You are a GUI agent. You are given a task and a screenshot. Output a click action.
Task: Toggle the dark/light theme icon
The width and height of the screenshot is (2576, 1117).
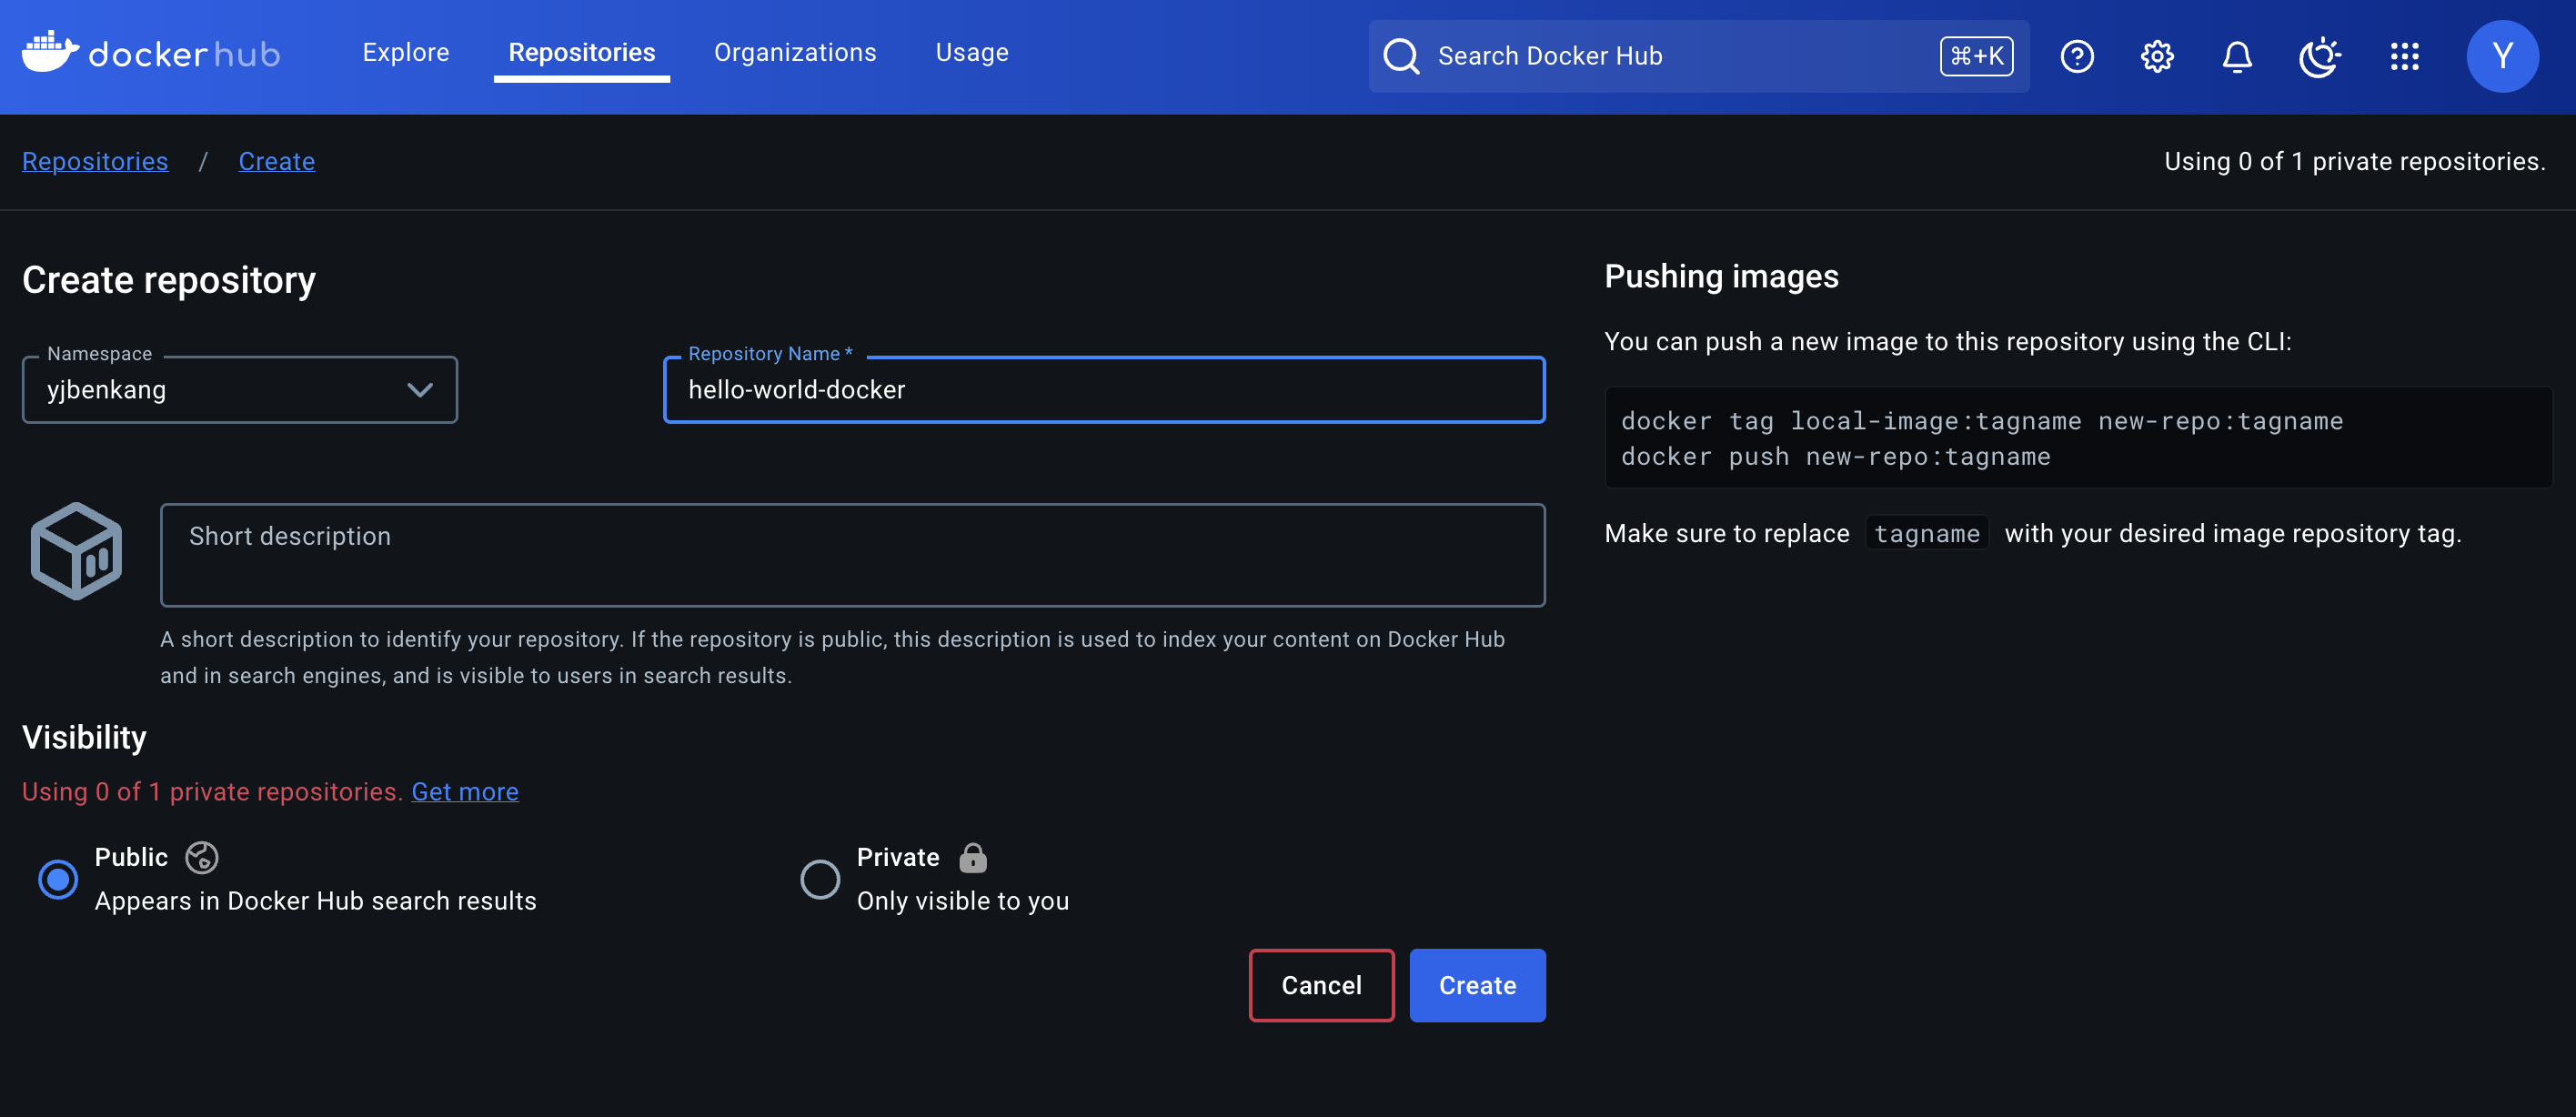[2318, 56]
